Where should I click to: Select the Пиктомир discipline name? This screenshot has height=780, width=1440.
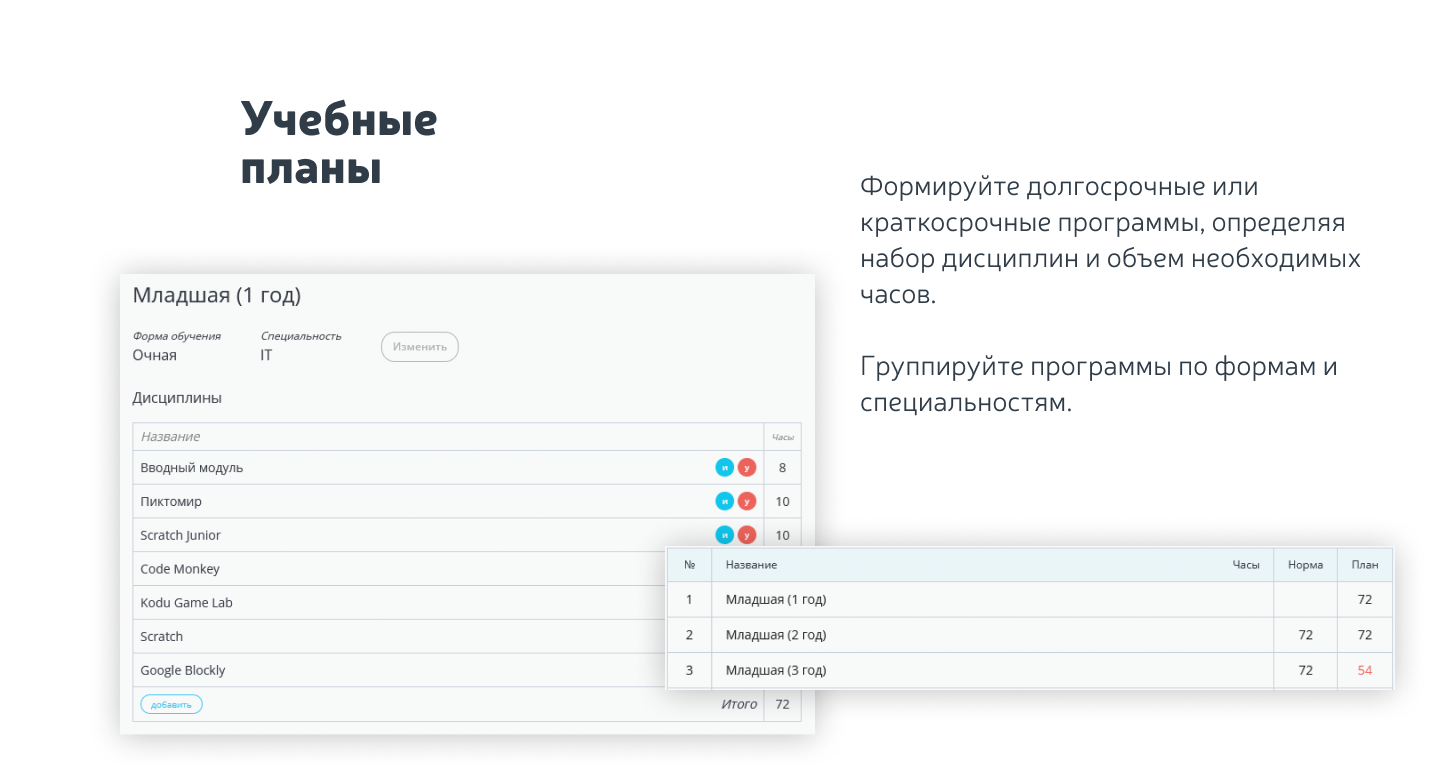coord(171,502)
